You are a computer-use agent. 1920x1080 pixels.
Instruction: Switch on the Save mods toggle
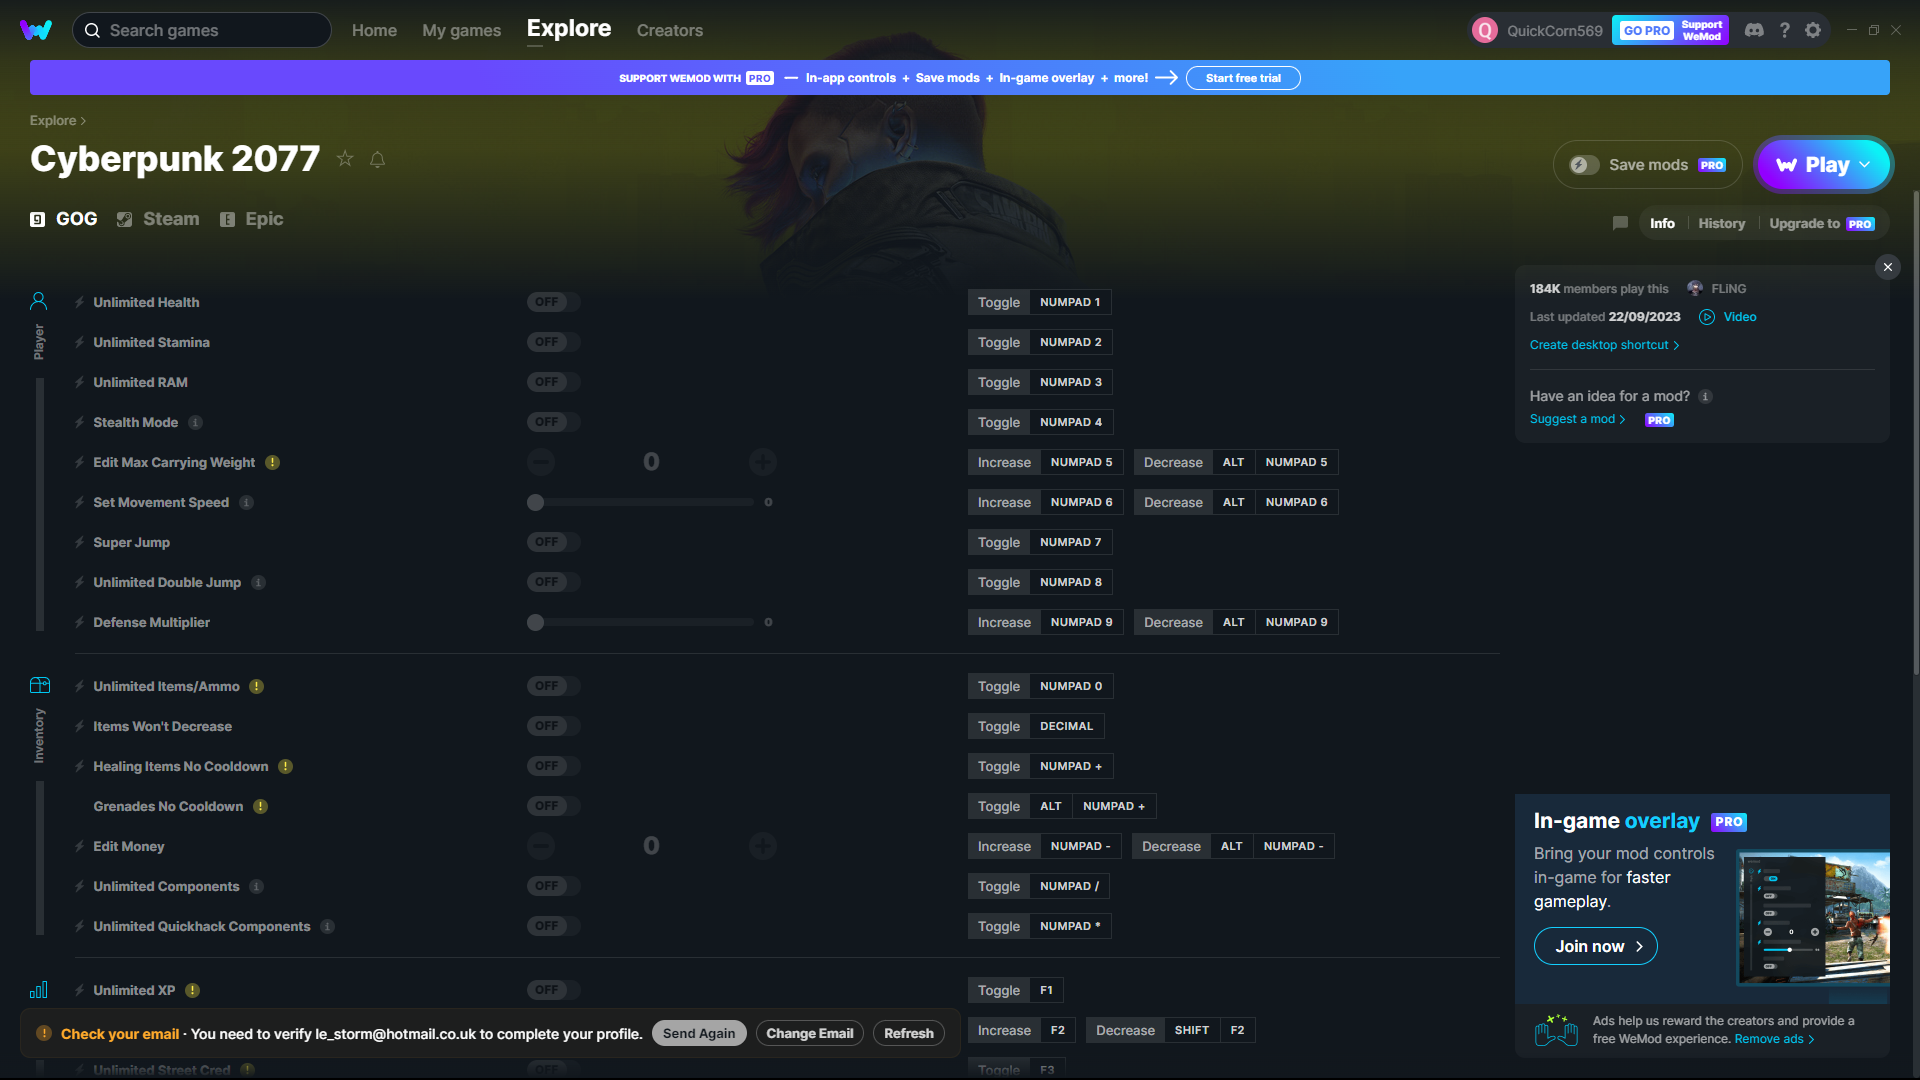1583,165
